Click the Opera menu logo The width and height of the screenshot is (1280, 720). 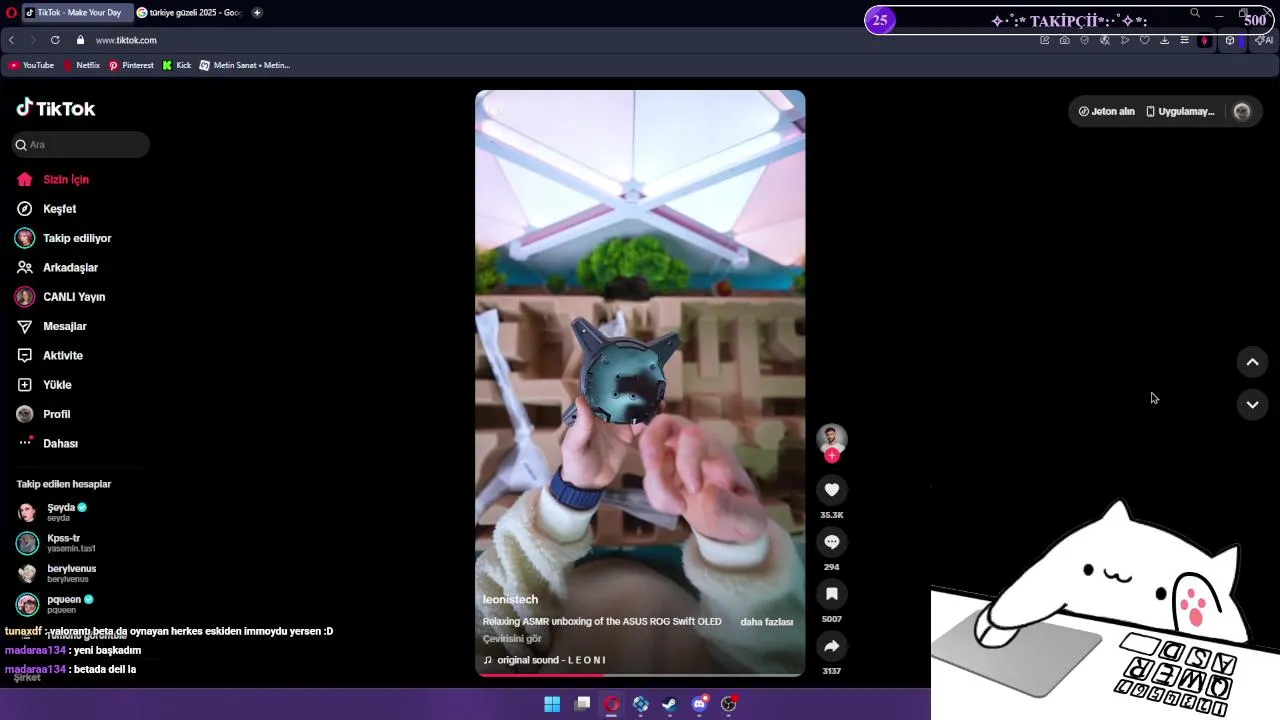coord(11,13)
